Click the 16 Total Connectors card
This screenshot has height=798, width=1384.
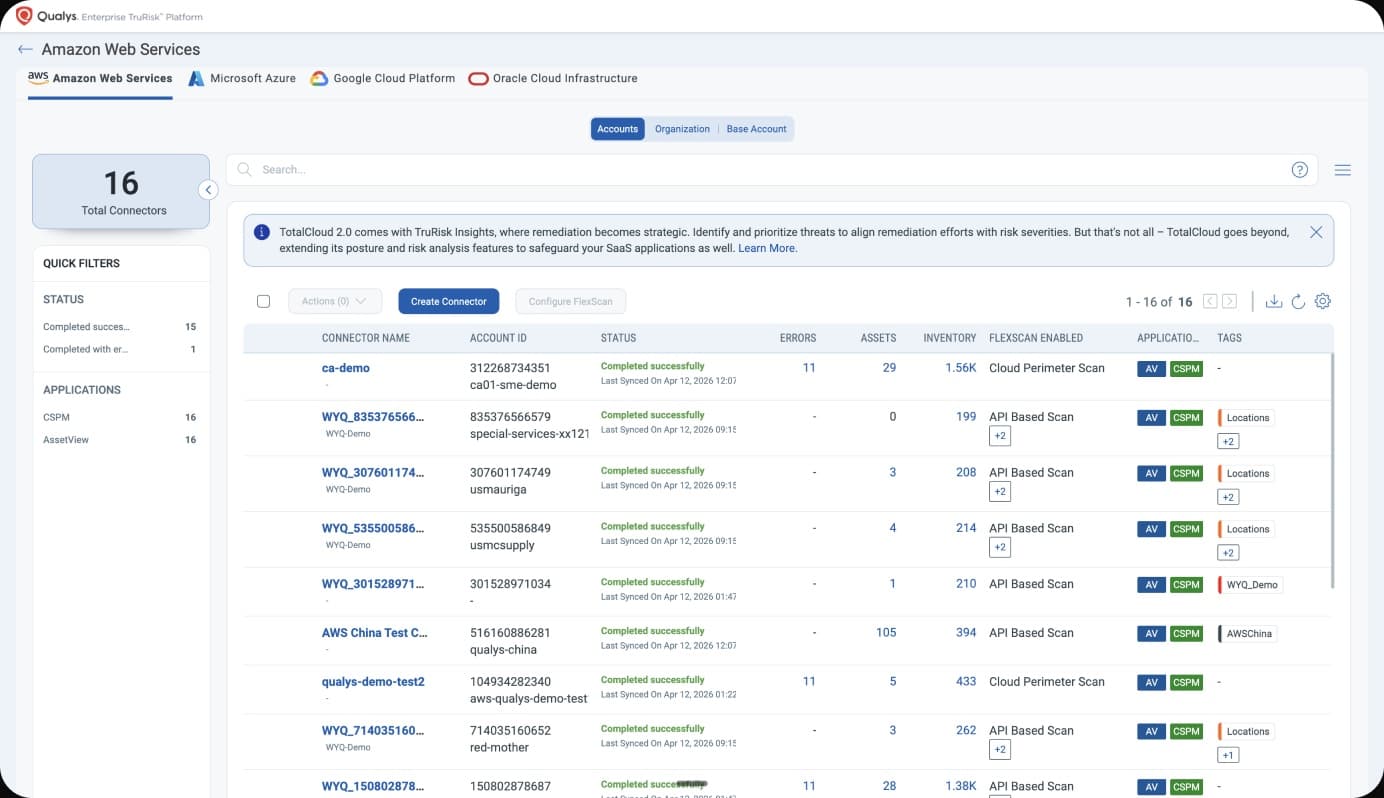[x=121, y=191]
